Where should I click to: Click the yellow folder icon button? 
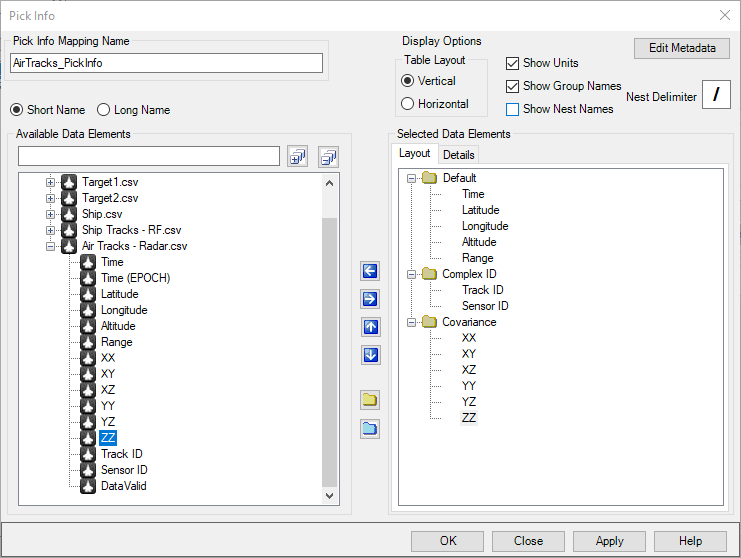(x=370, y=401)
